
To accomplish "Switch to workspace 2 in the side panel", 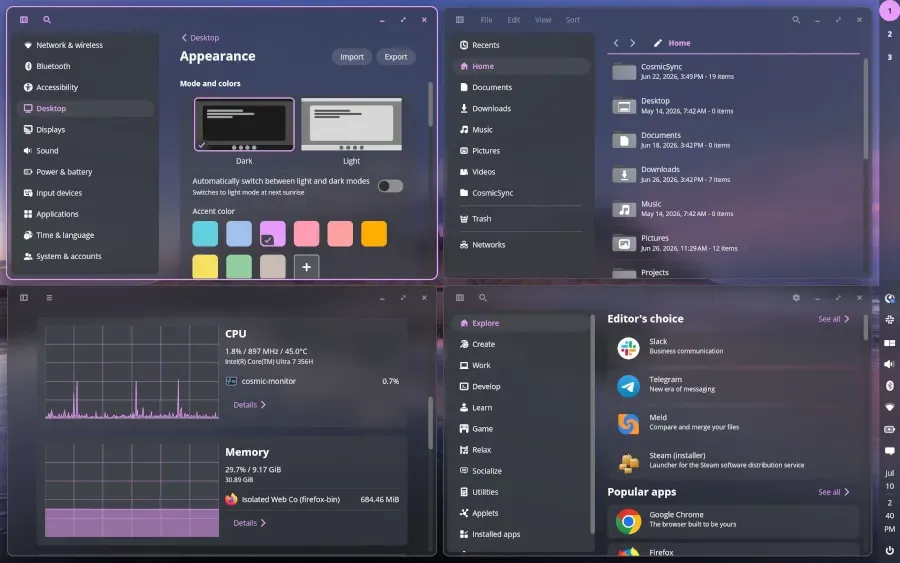I will pyautogui.click(x=890, y=34).
